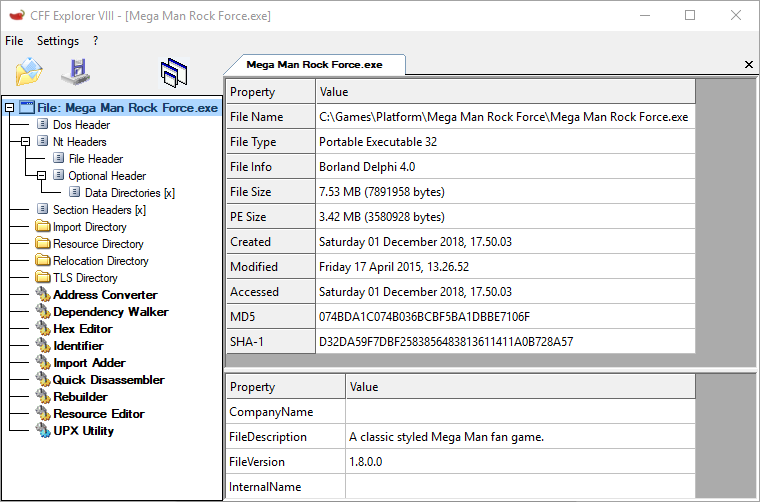Click the Identifier gear icon
760x502 pixels.
pos(43,345)
